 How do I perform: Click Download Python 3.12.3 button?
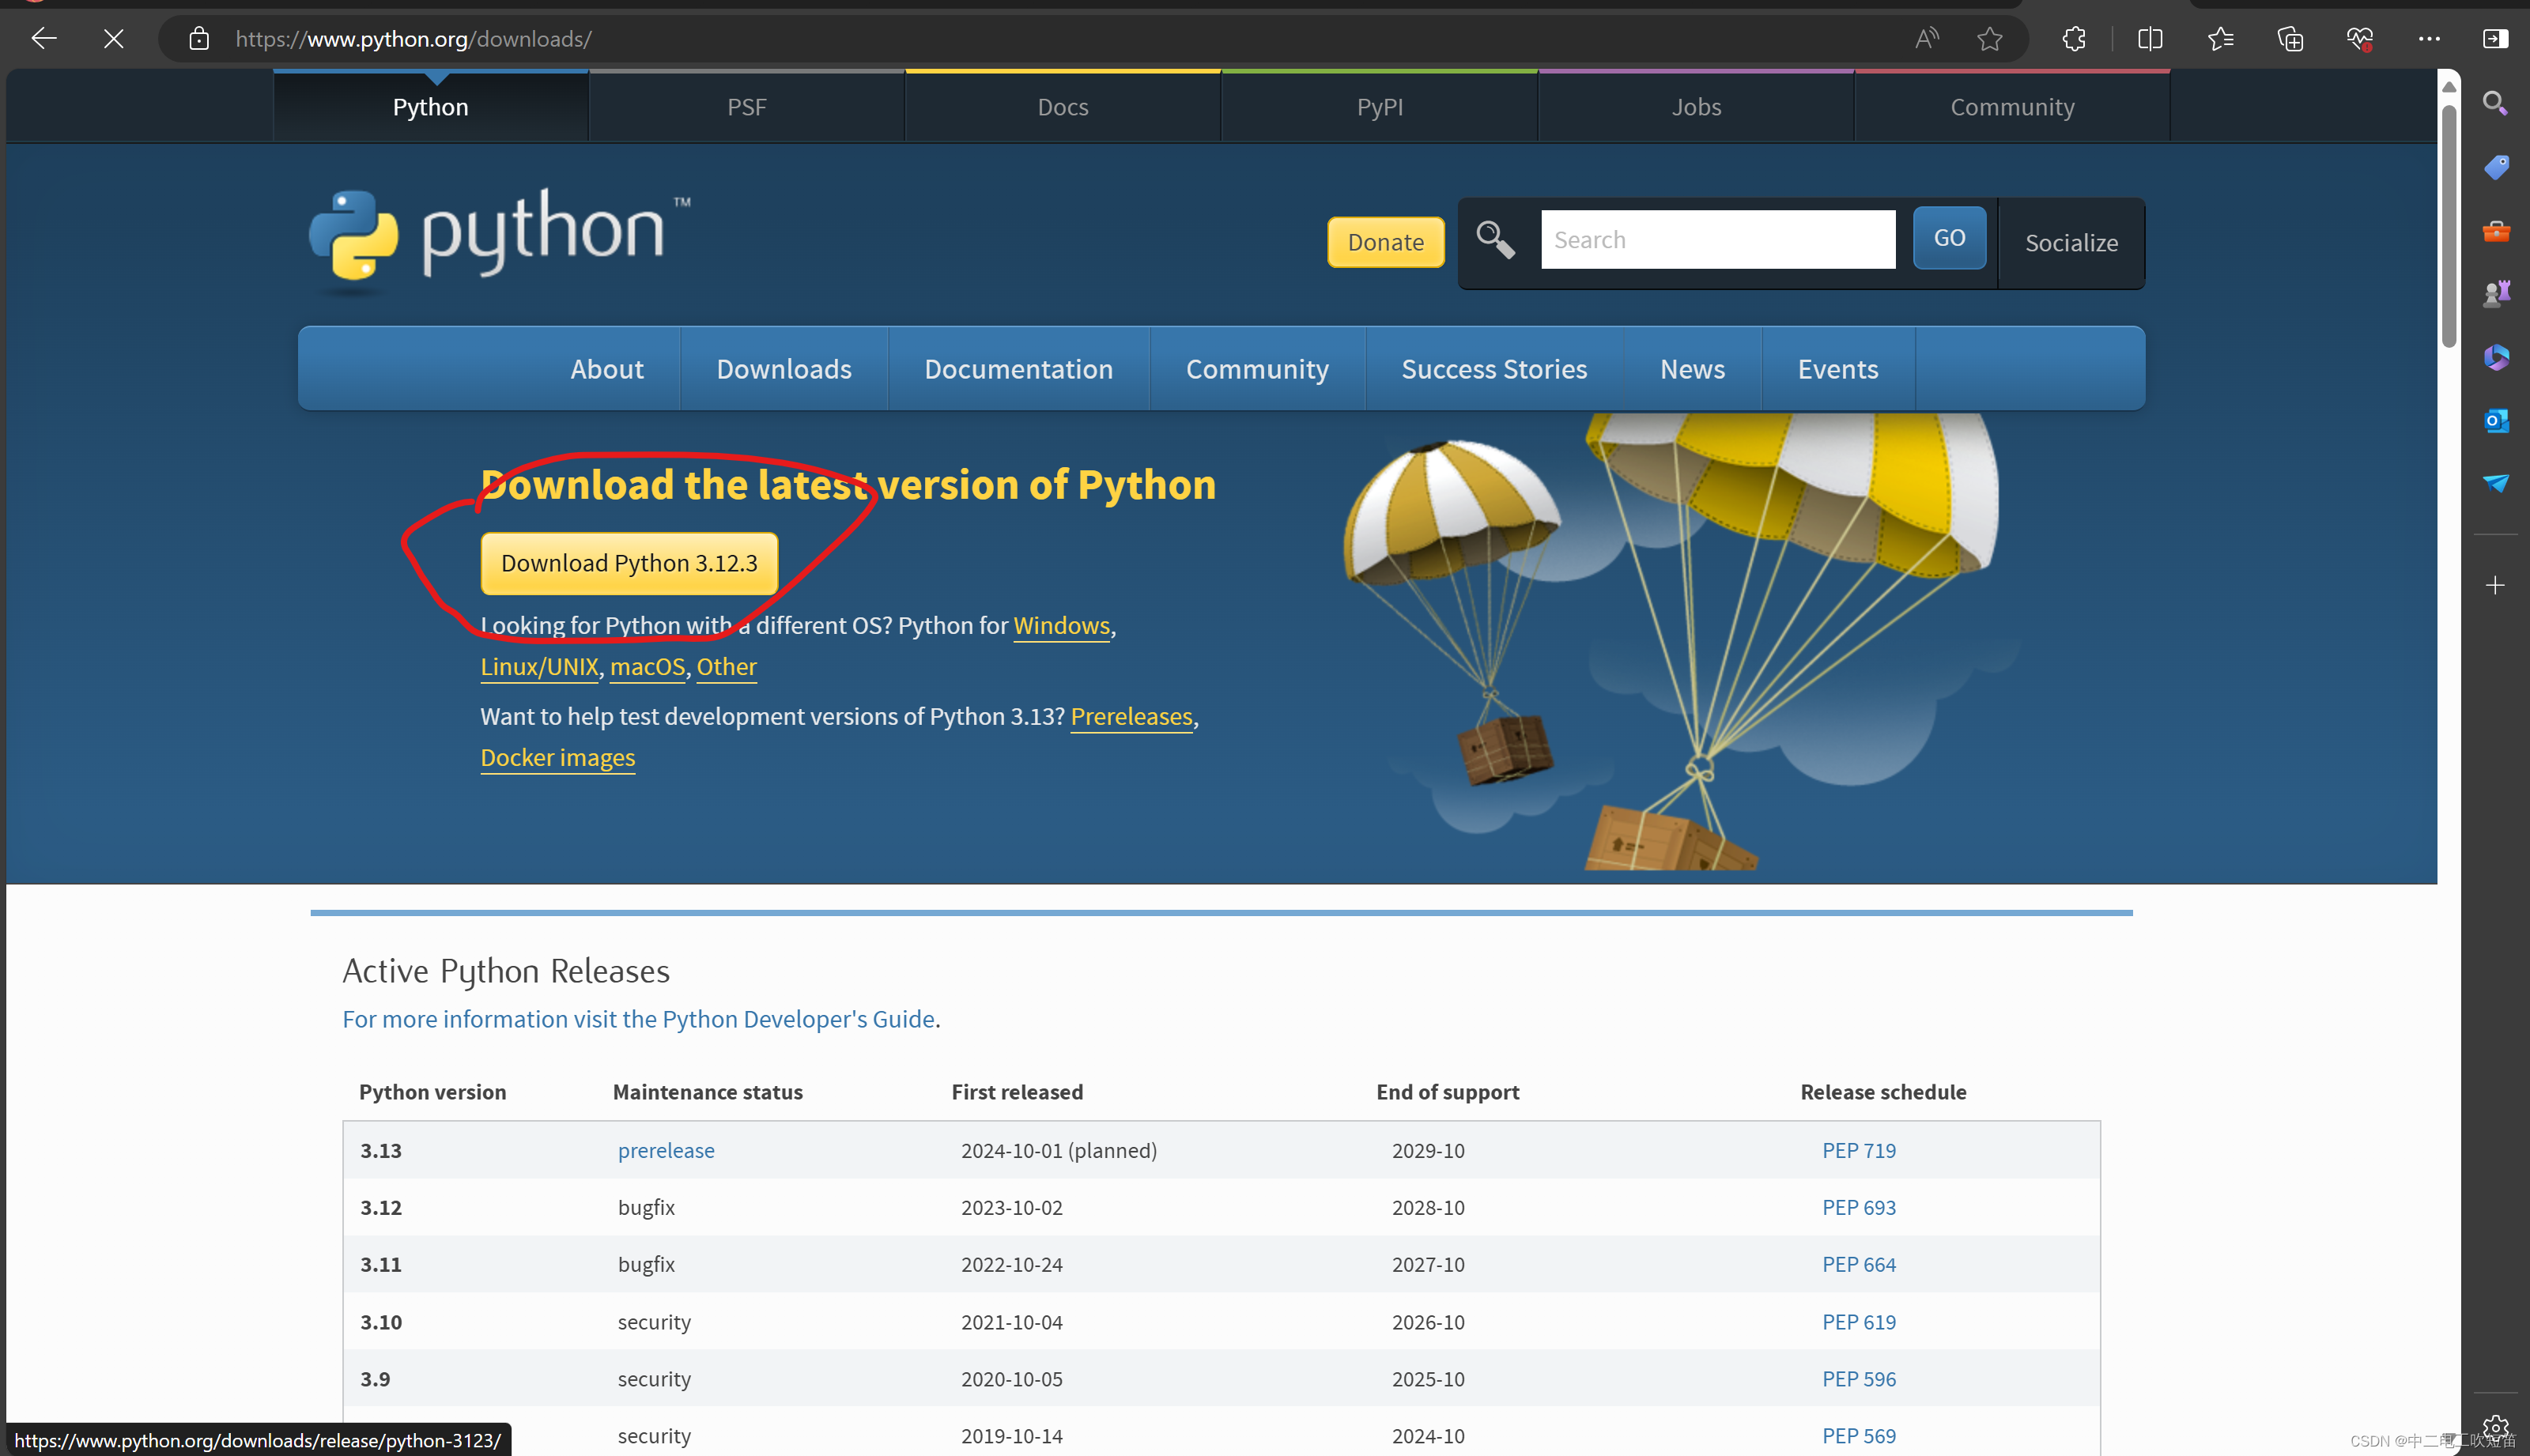[x=629, y=563]
